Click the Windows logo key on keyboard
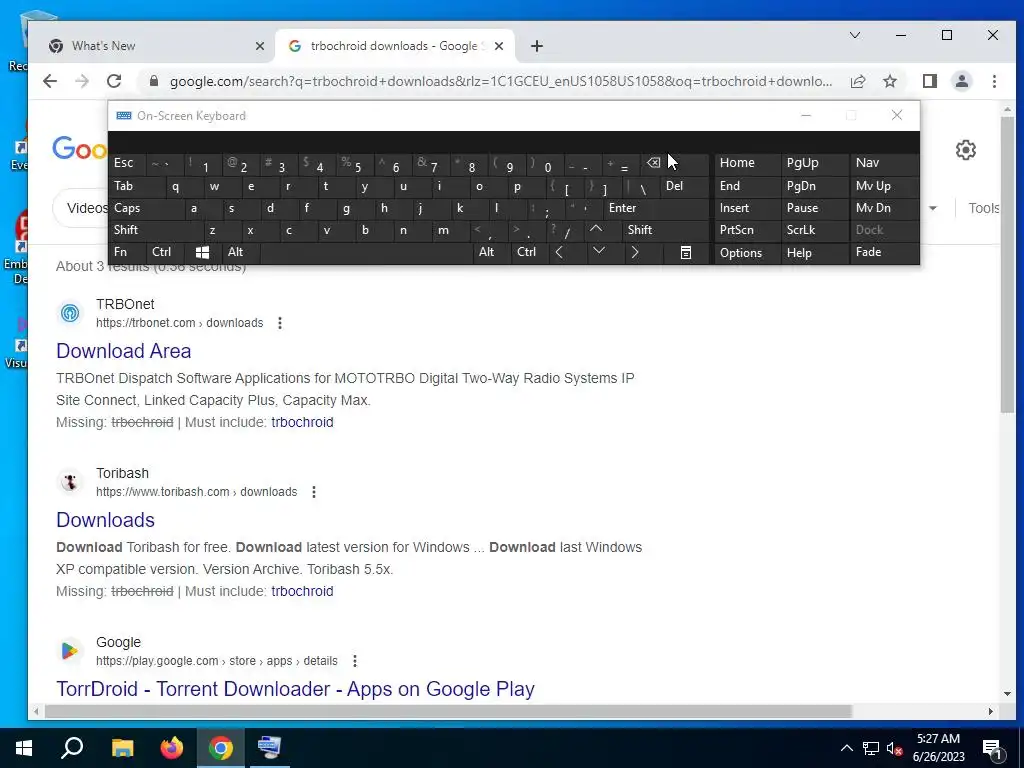 pyautogui.click(x=202, y=252)
